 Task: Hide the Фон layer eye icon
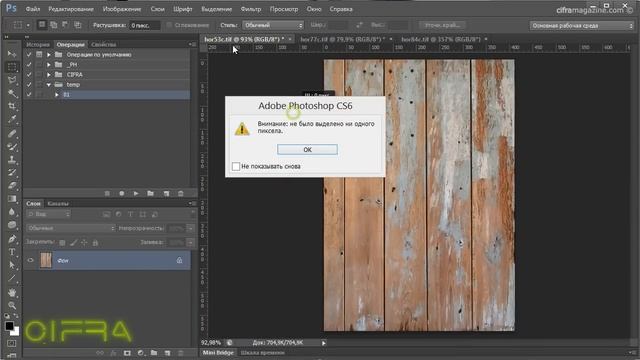click(x=30, y=260)
